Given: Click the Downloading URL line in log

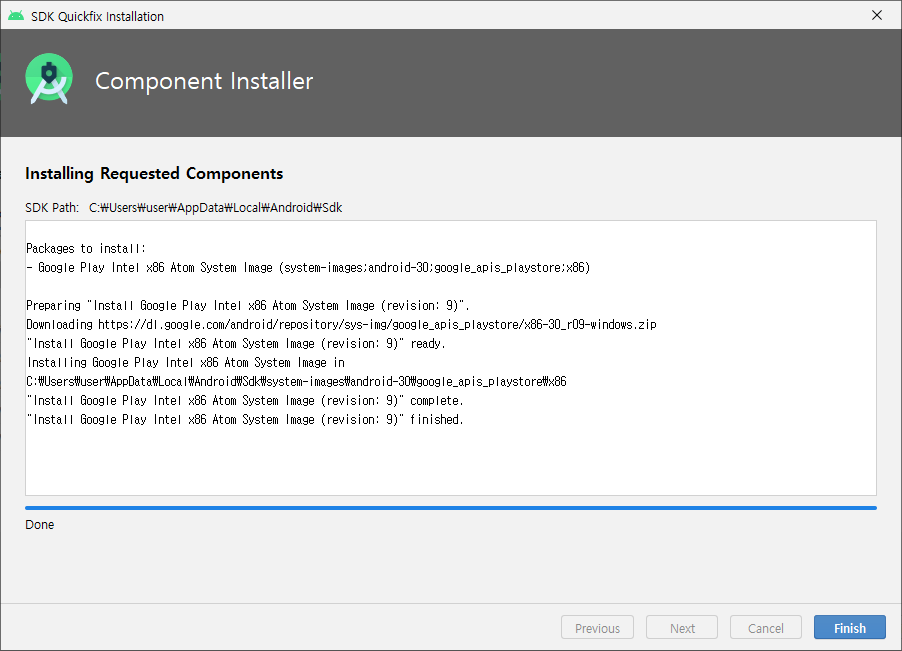Looking at the screenshot, I should click(341, 324).
